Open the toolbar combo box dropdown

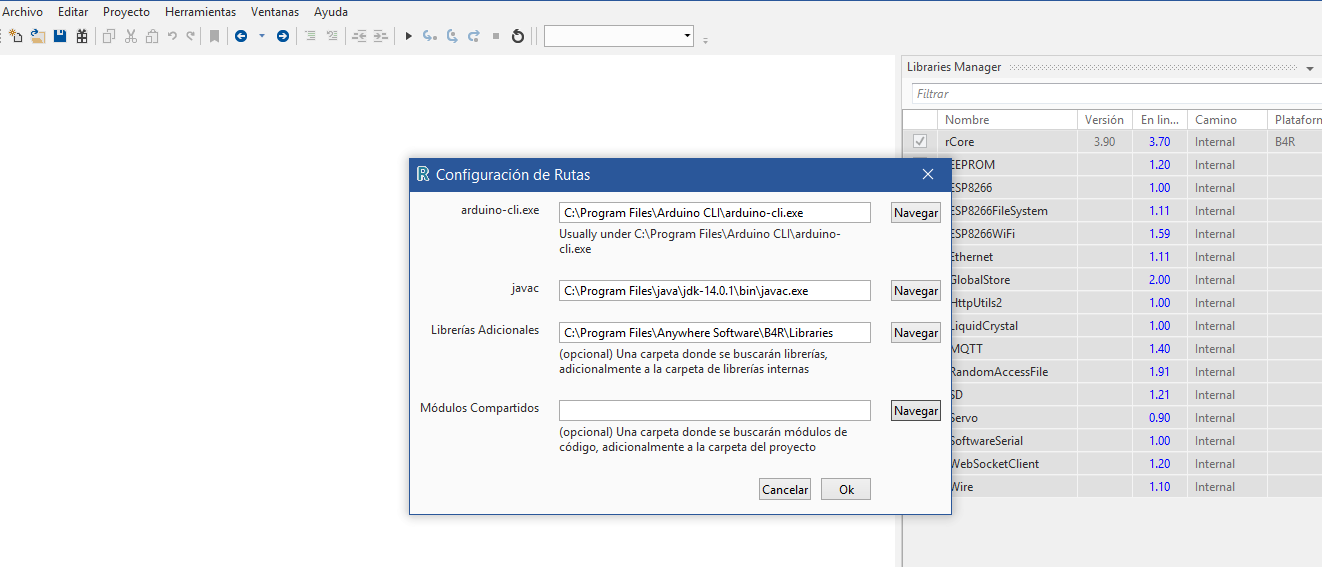(687, 36)
